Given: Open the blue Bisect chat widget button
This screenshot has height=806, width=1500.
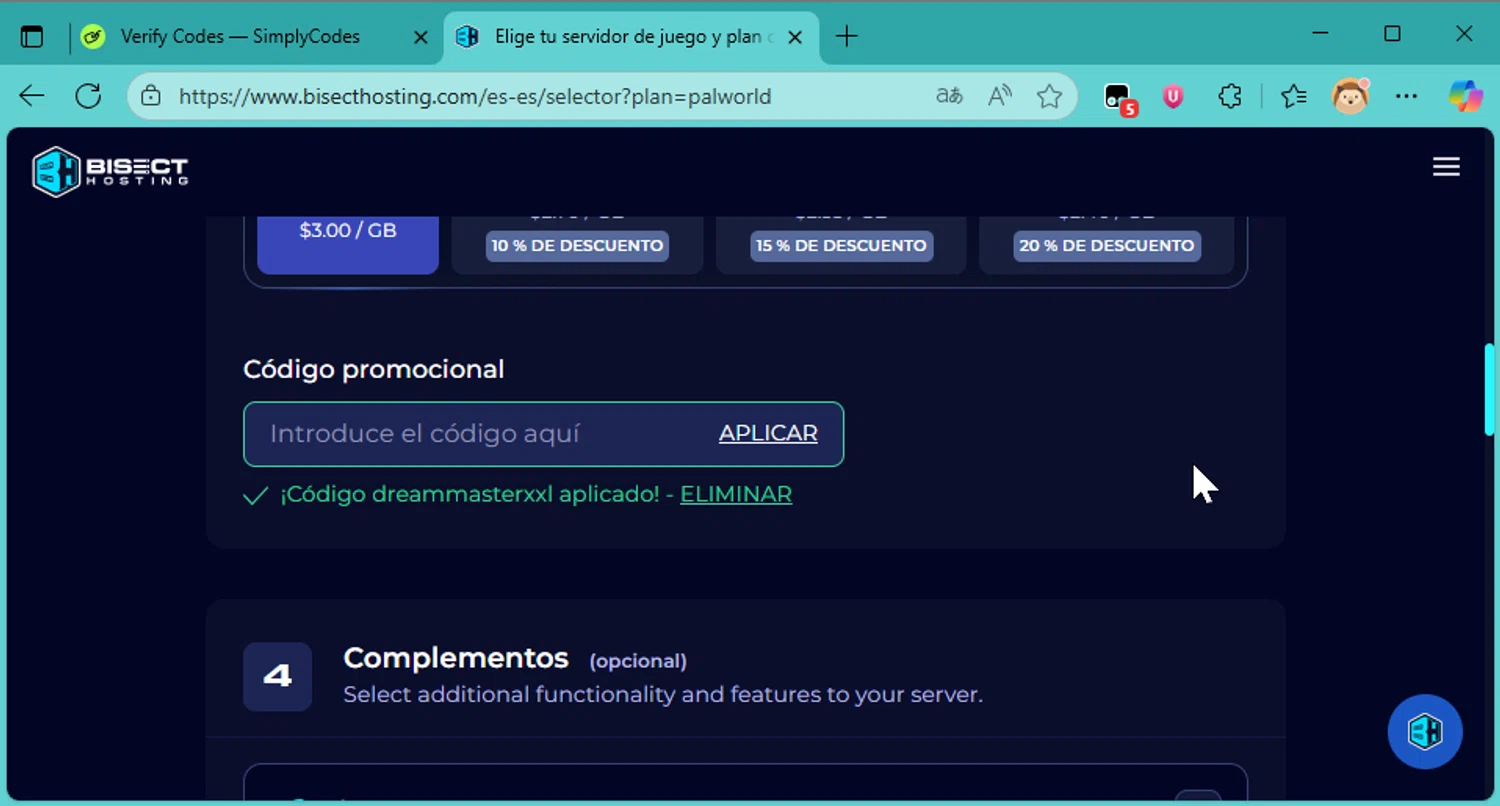Looking at the screenshot, I should click(1425, 732).
